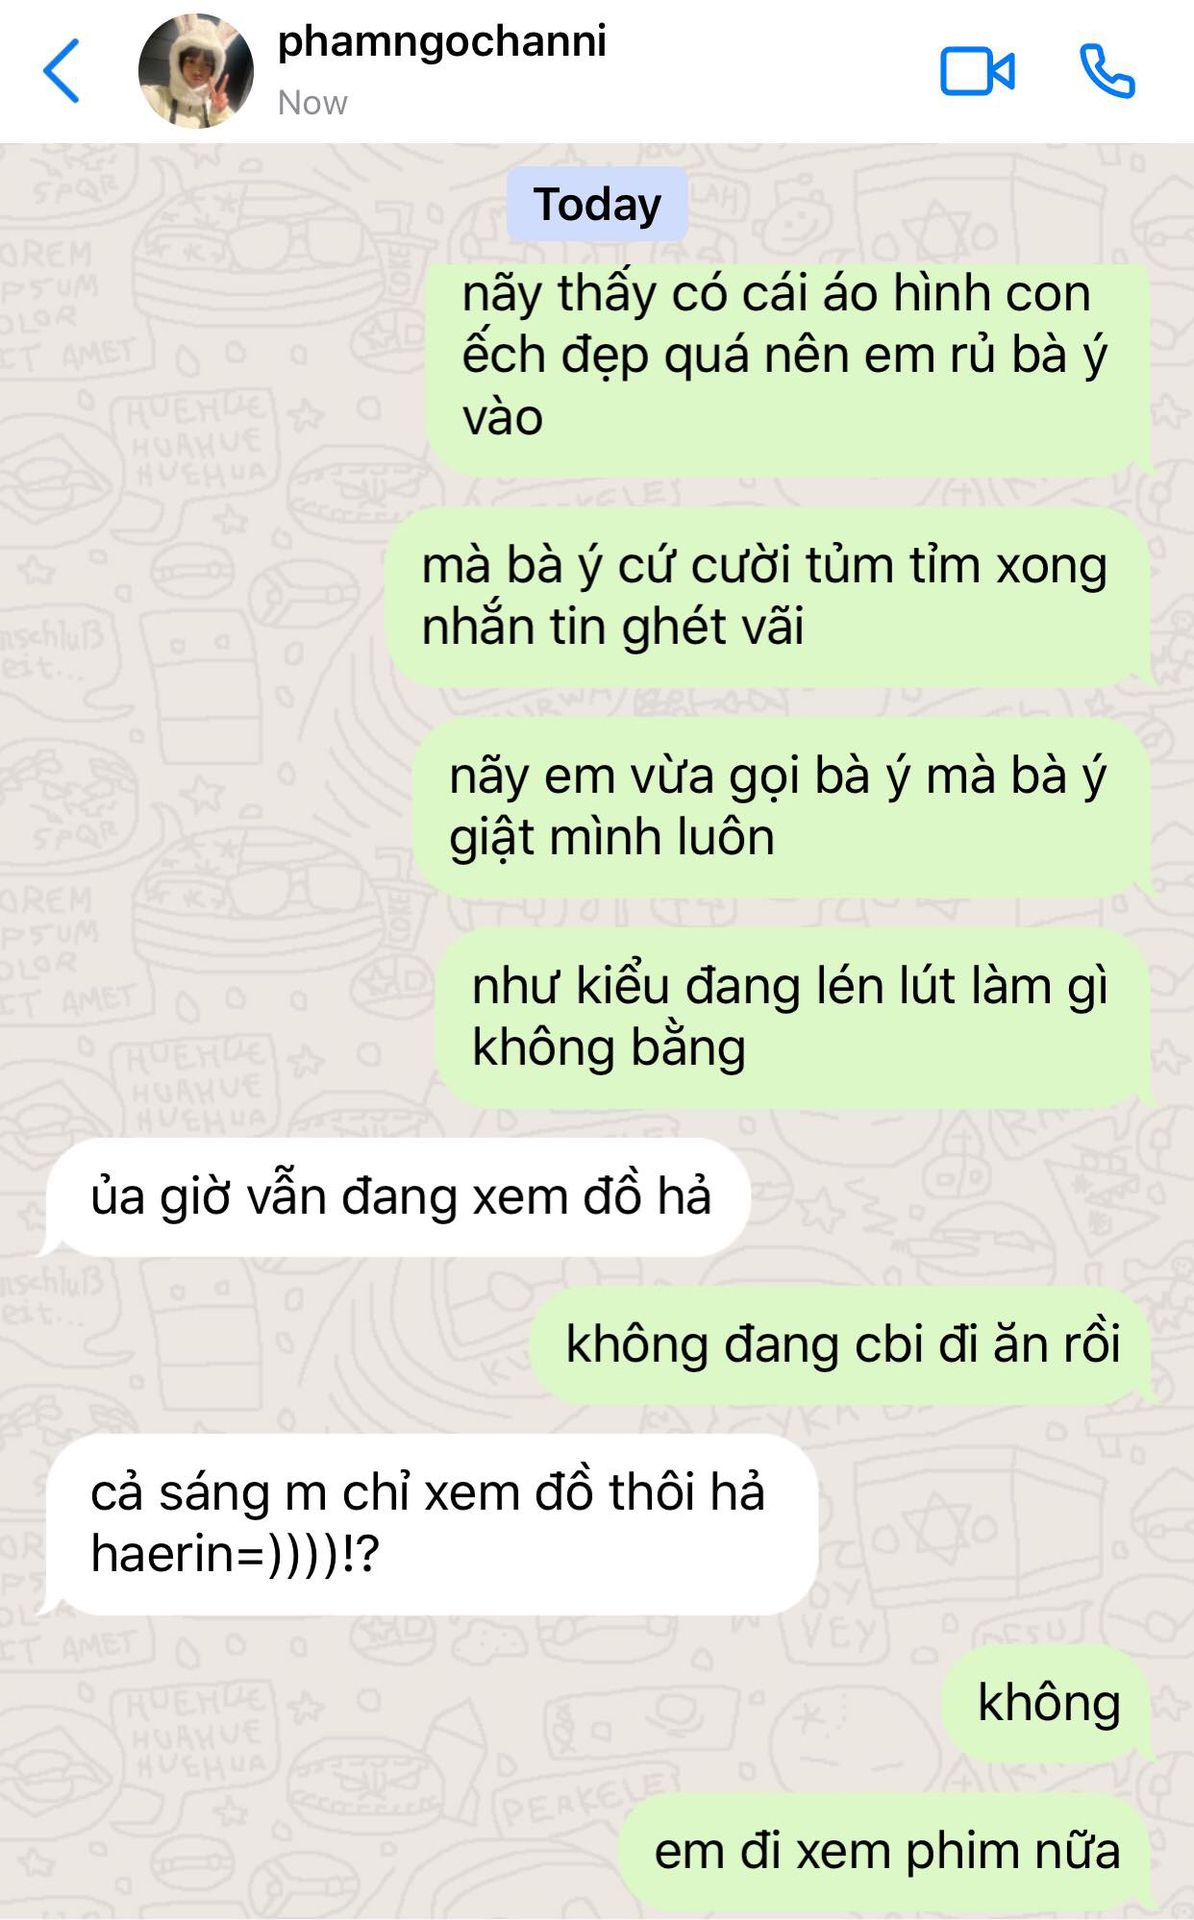Select message 'nãy em vừa gọi bà ý'
Screen dimensions: 1194x1920
tap(782, 806)
